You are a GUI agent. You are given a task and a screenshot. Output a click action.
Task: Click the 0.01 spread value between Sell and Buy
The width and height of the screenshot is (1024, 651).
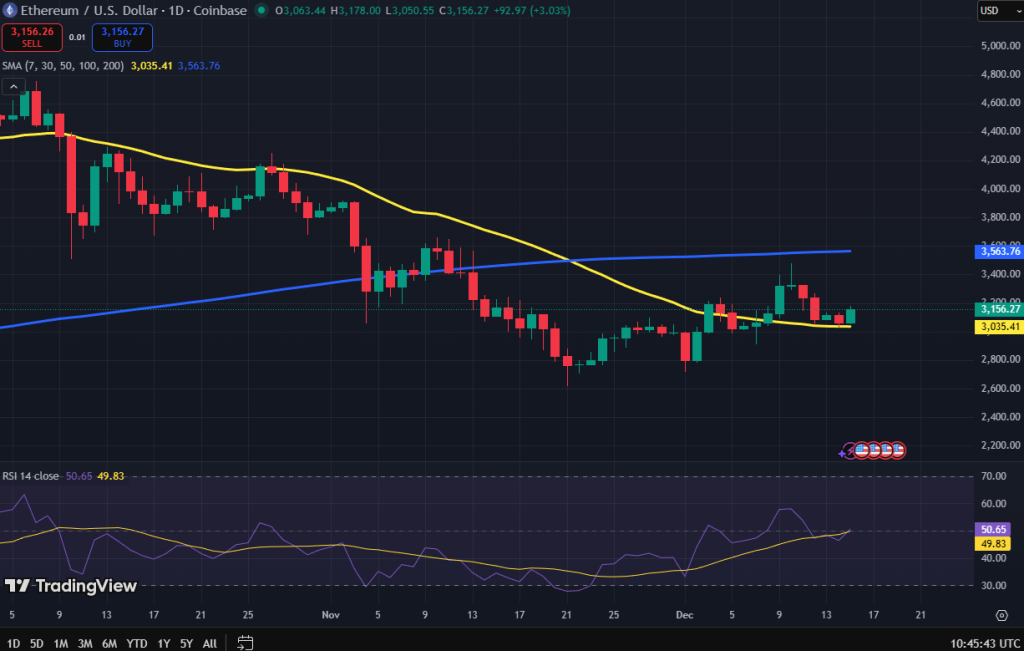tap(77, 37)
